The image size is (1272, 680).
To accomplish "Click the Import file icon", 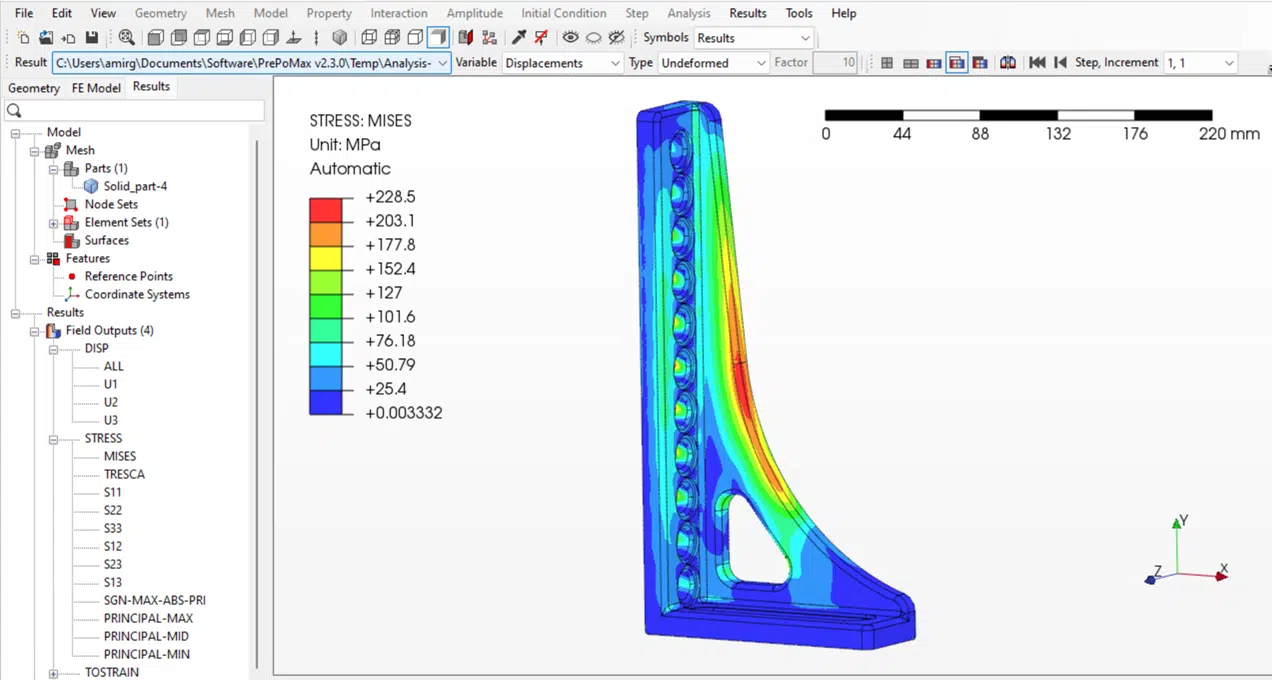I will (68, 37).
